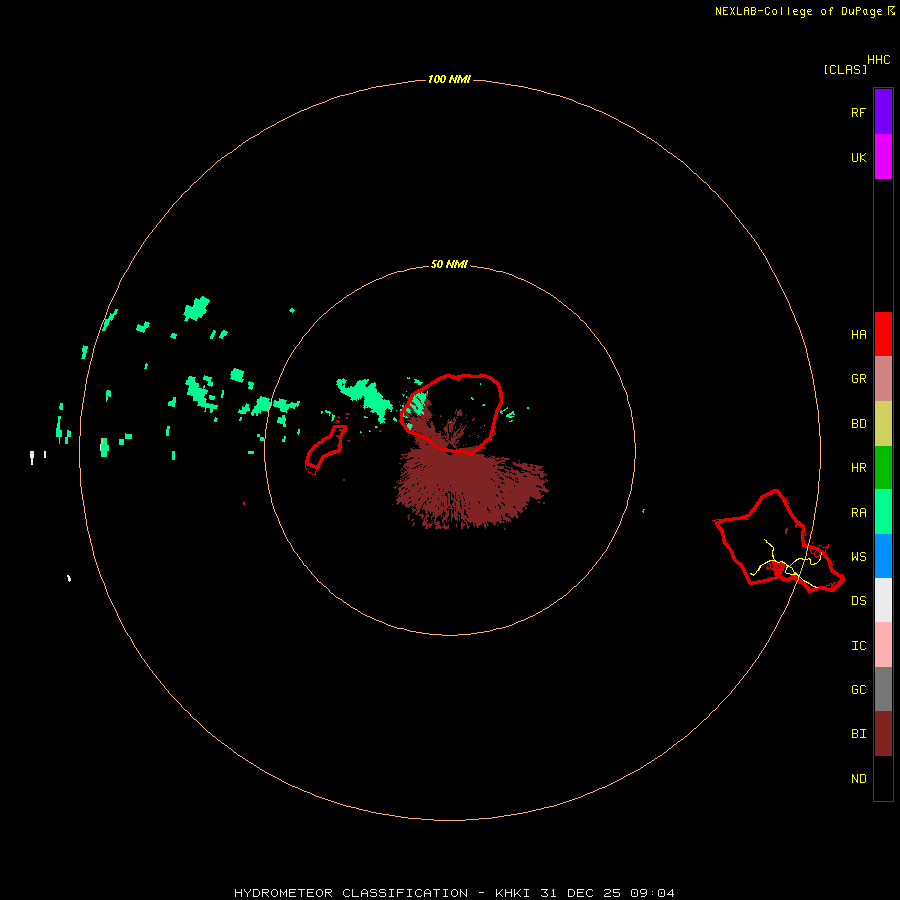
Task: Click the [CLAS] legend heading
Action: tap(845, 69)
